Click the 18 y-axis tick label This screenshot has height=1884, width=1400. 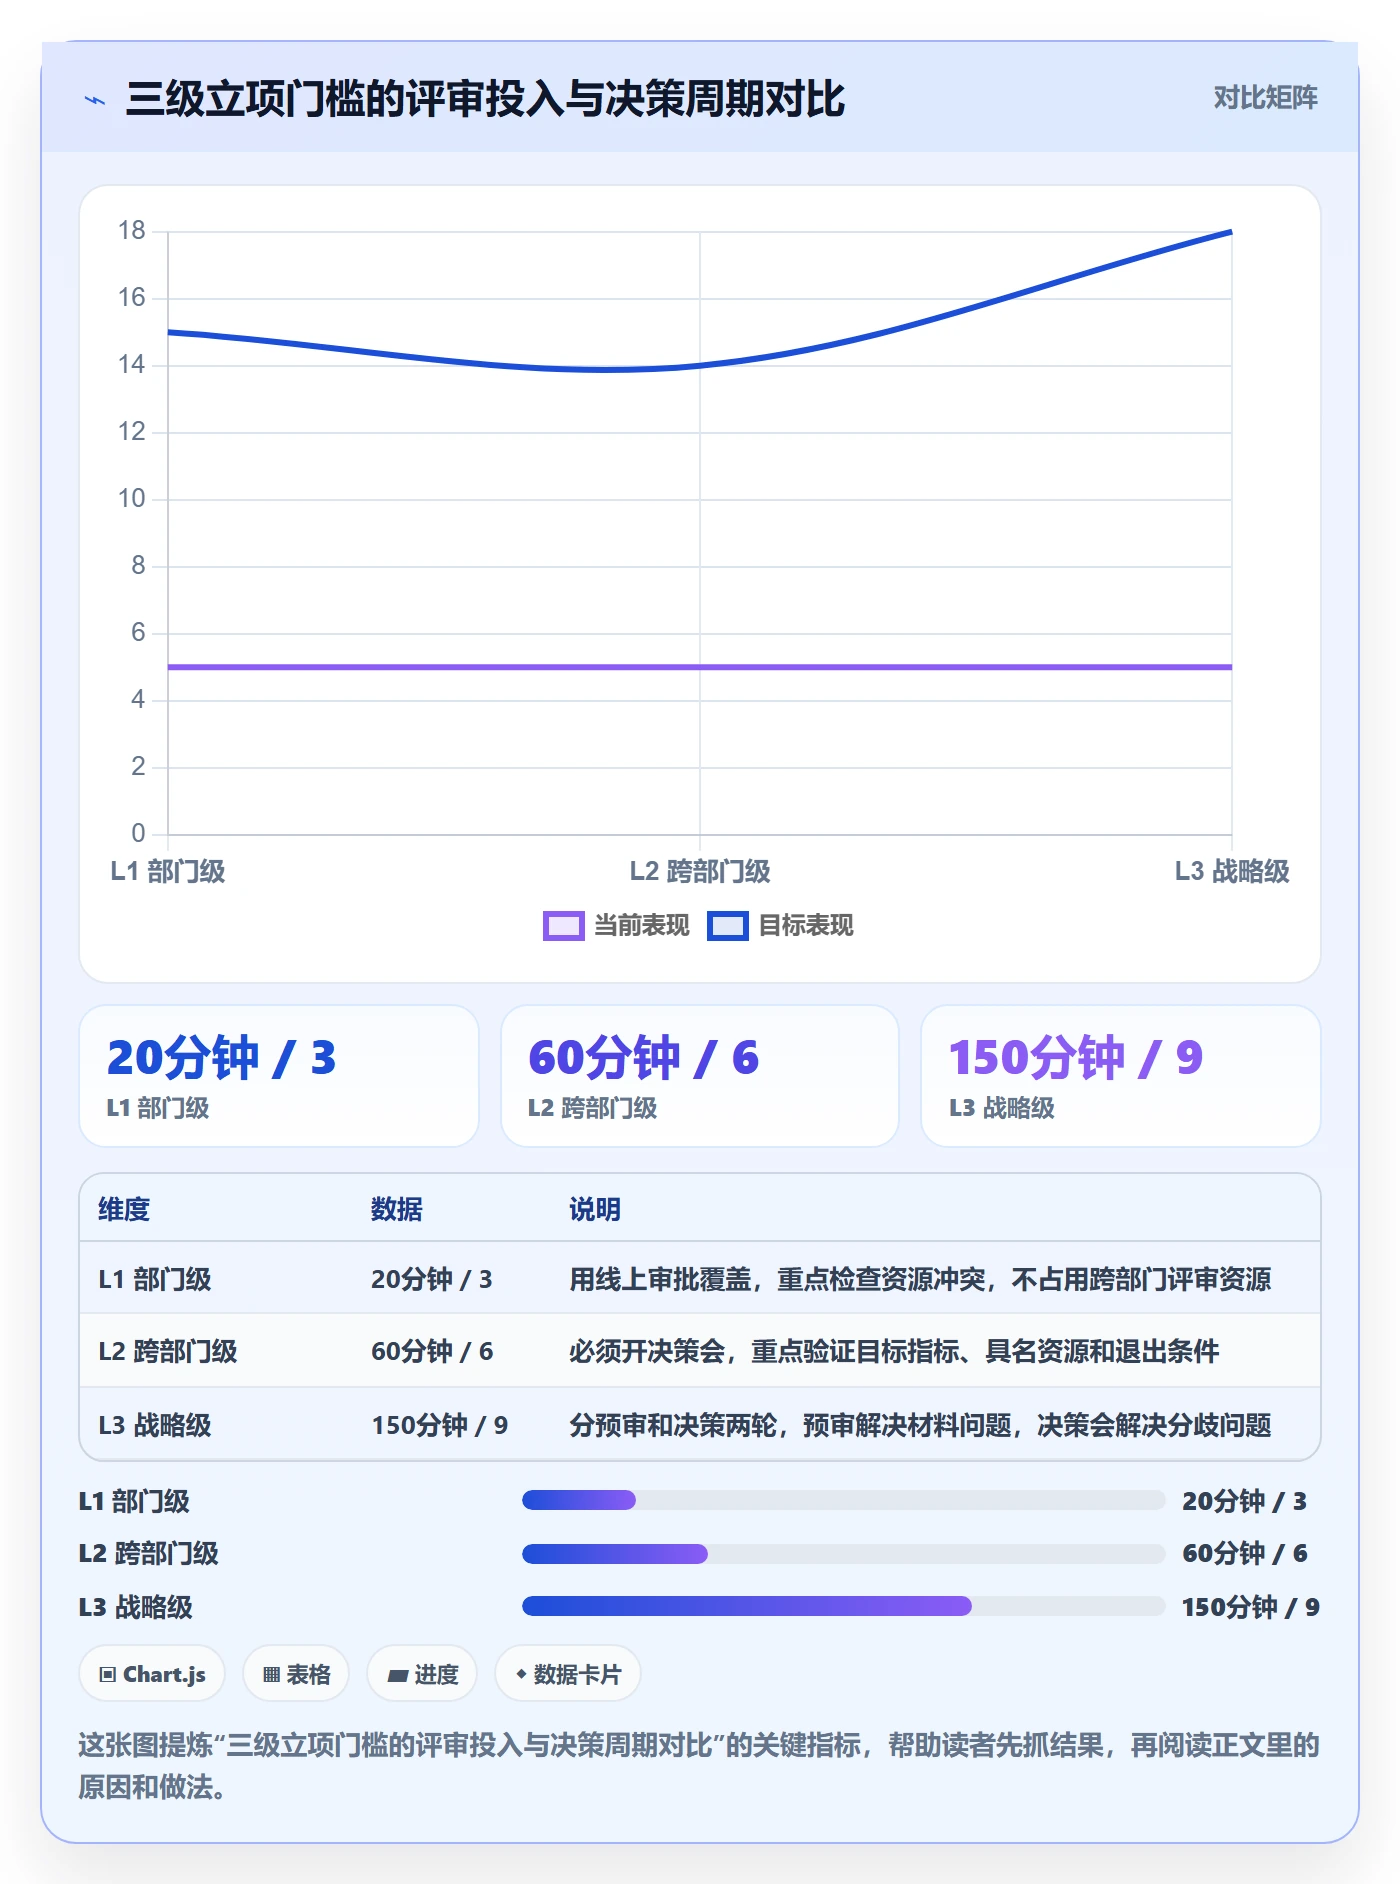[132, 231]
